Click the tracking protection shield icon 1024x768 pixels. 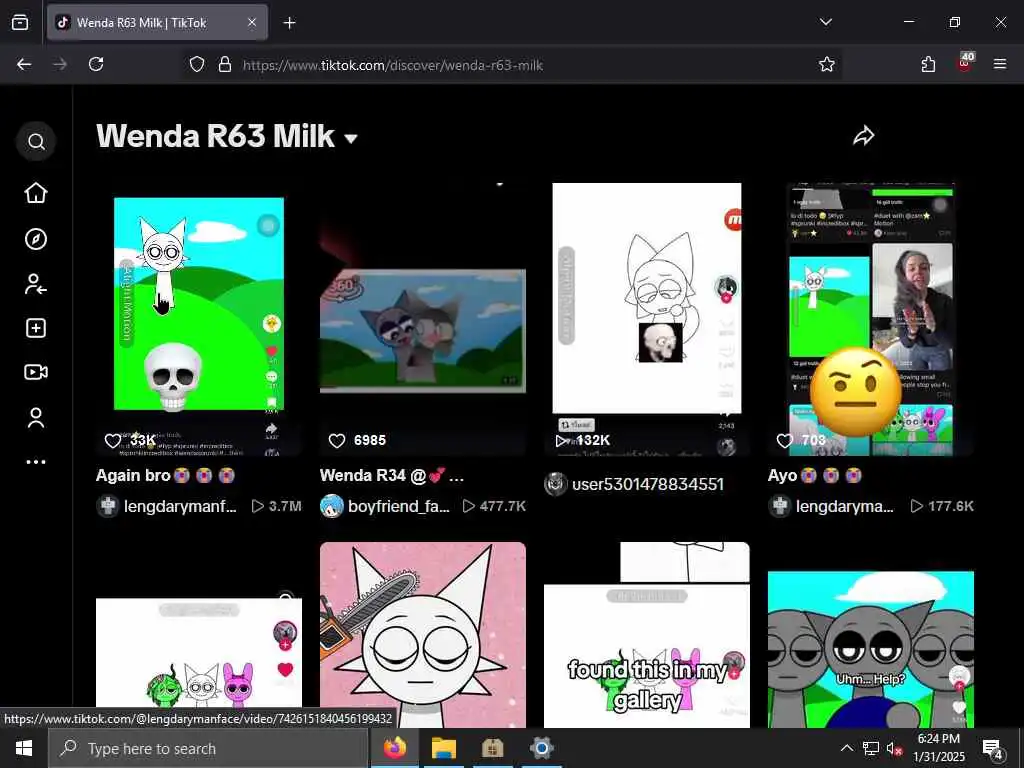click(x=197, y=64)
